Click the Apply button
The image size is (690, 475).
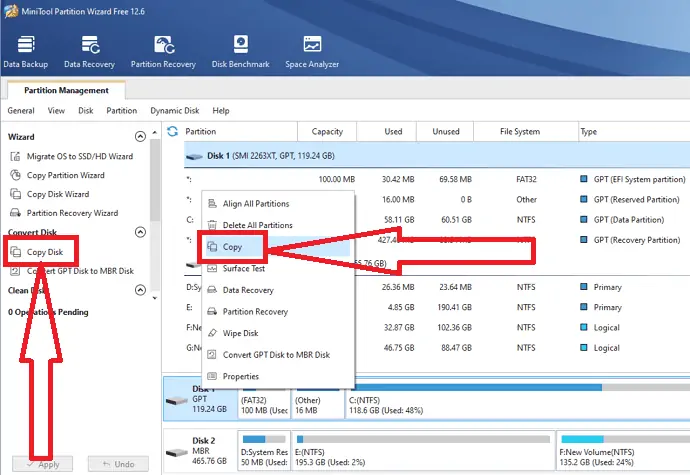point(42,464)
